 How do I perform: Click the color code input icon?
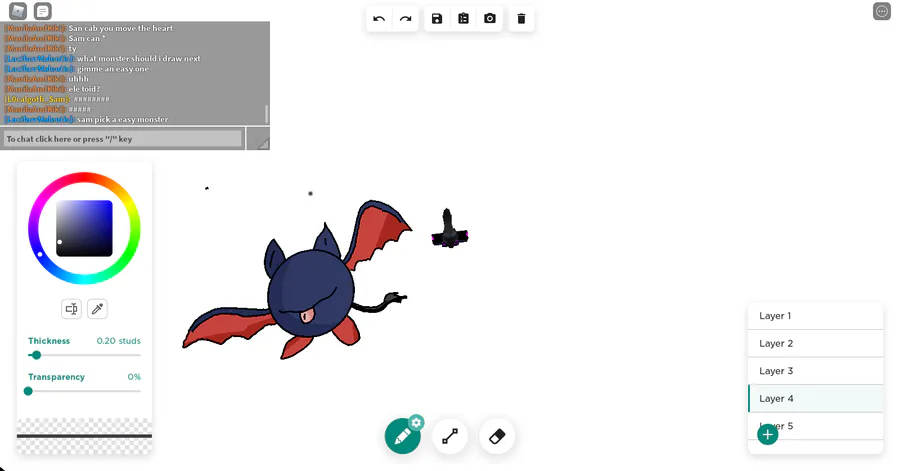(71, 309)
